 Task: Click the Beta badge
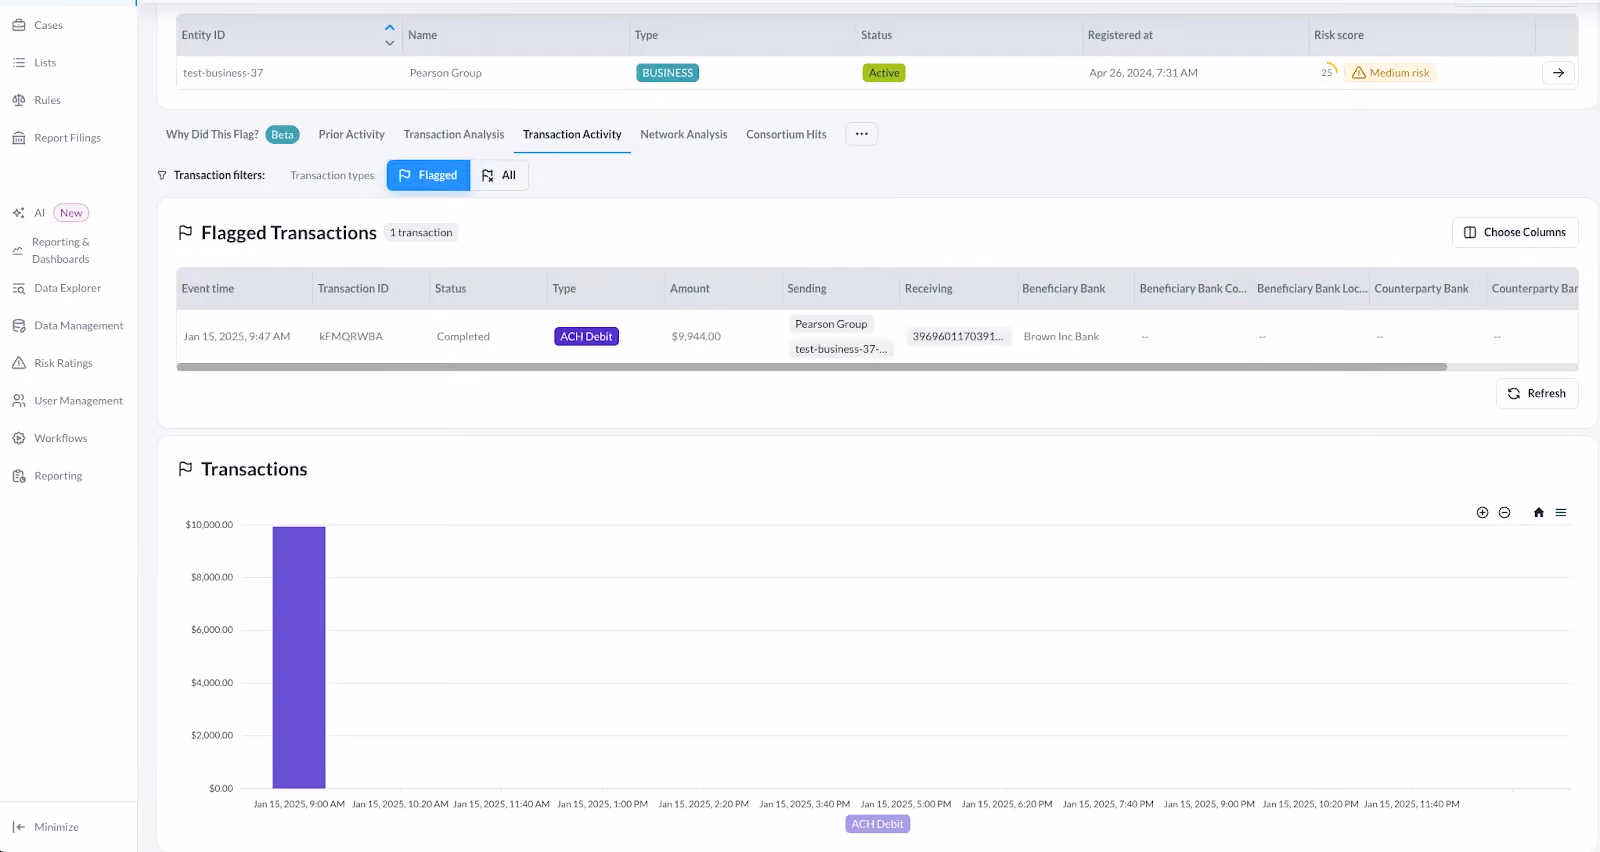[283, 135]
